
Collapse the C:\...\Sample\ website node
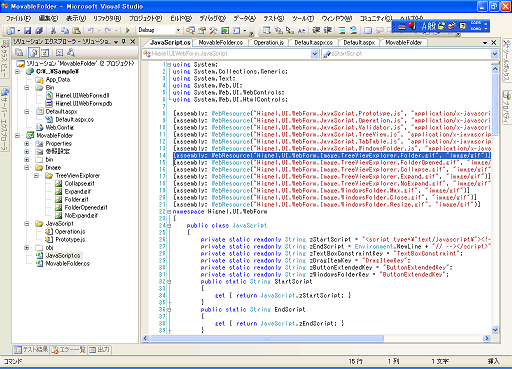(x=18, y=71)
